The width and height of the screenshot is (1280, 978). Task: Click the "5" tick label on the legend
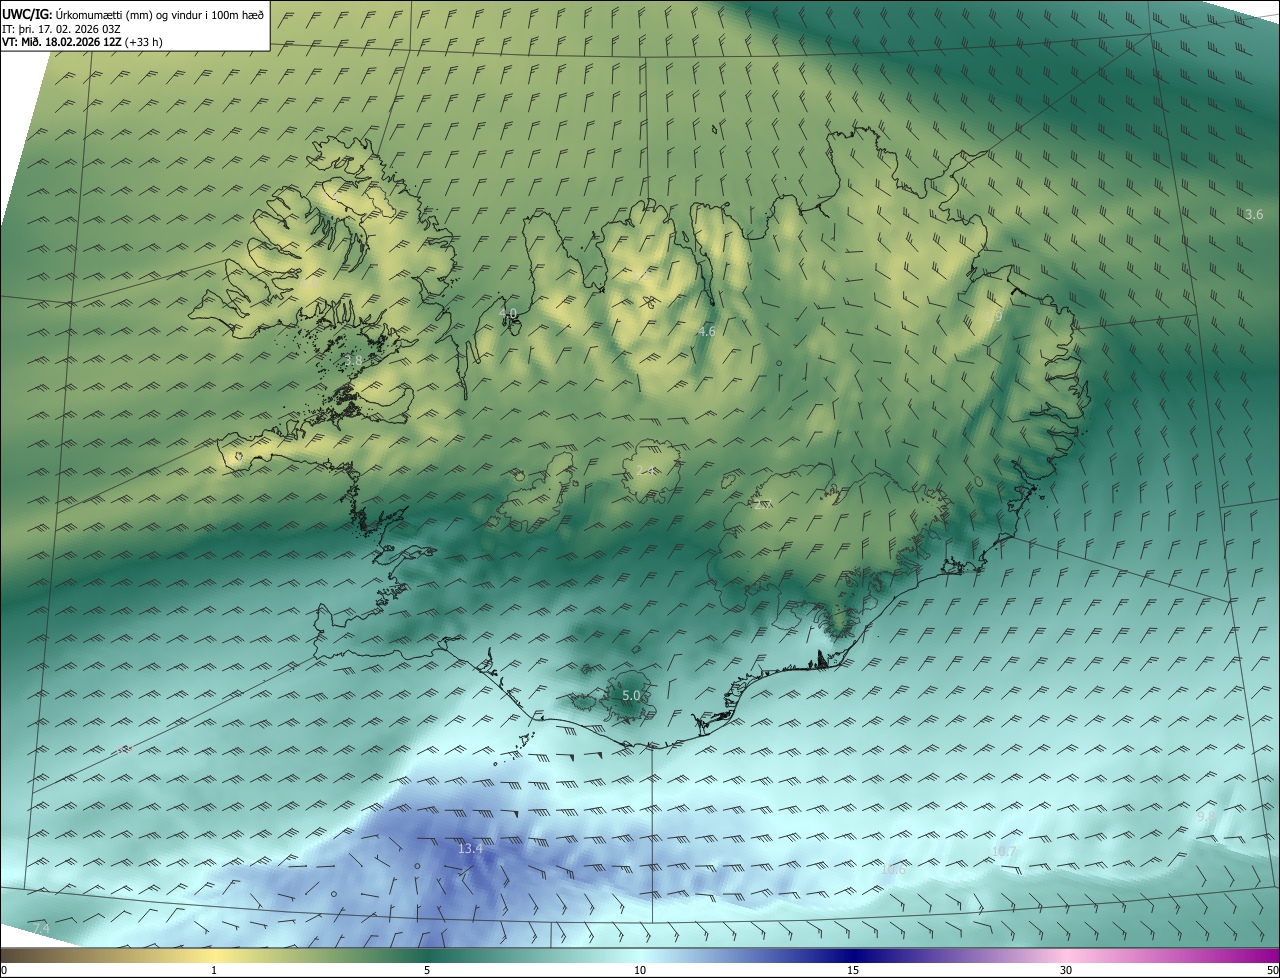pyautogui.click(x=427, y=971)
